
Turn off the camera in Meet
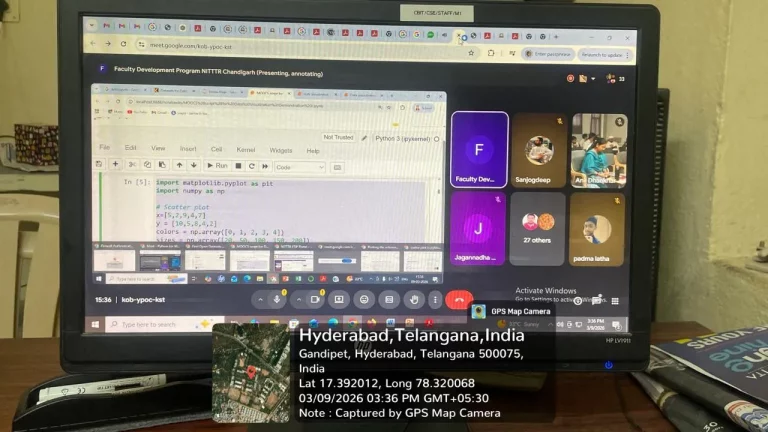point(315,299)
